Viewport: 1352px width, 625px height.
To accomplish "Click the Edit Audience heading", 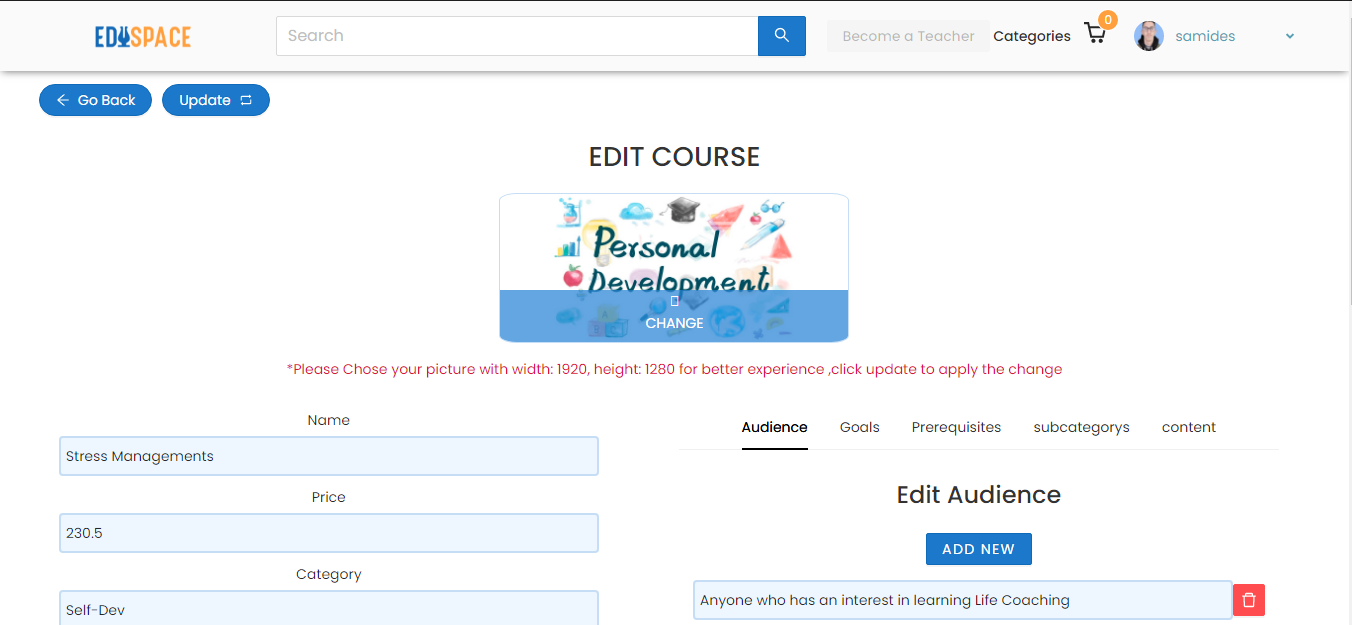I will click(979, 495).
